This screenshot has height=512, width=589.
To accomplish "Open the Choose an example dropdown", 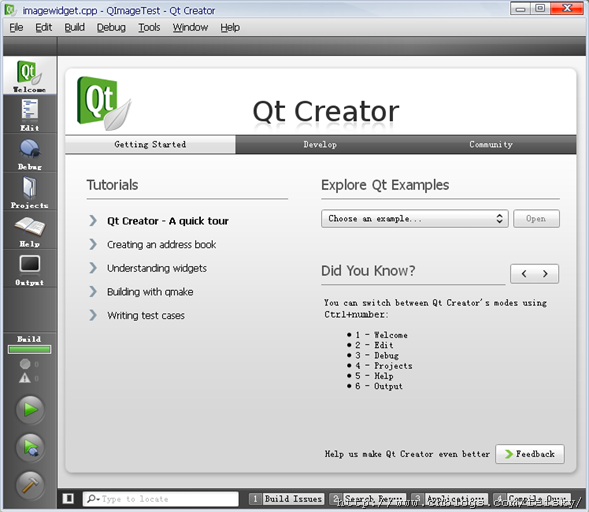I will pos(415,219).
